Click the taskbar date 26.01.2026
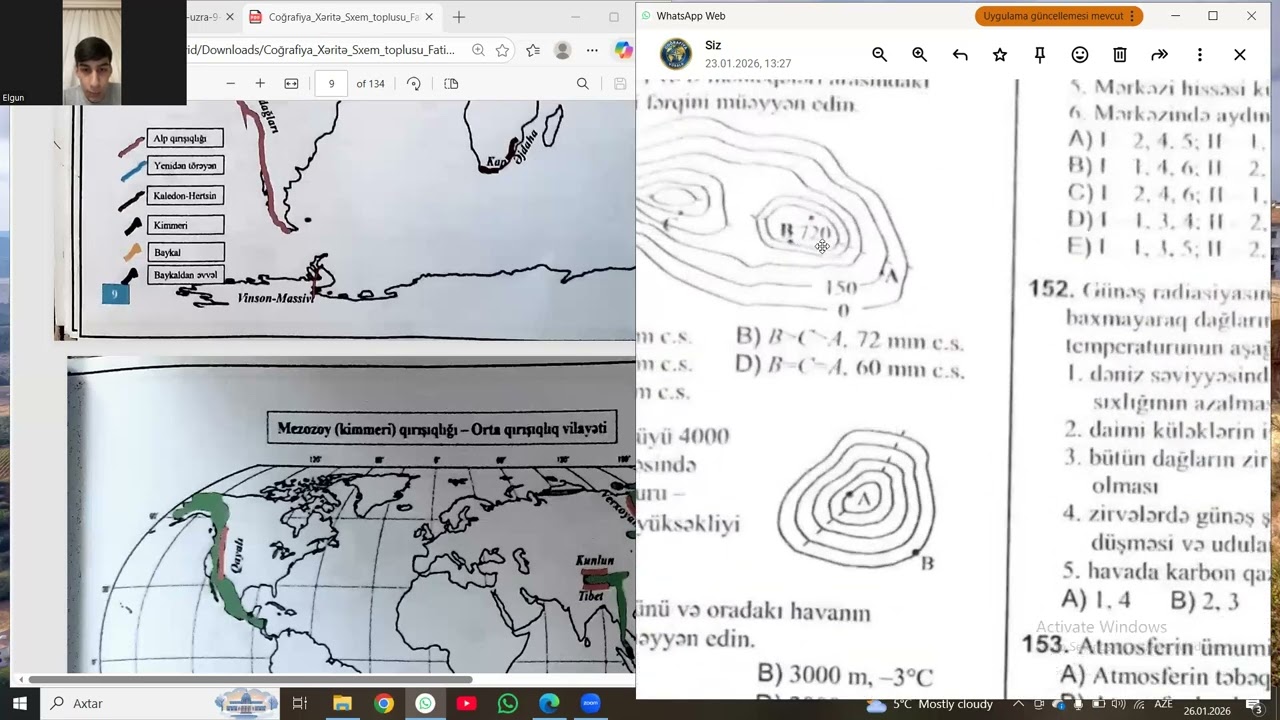The height and width of the screenshot is (720, 1280). pyautogui.click(x=1207, y=710)
